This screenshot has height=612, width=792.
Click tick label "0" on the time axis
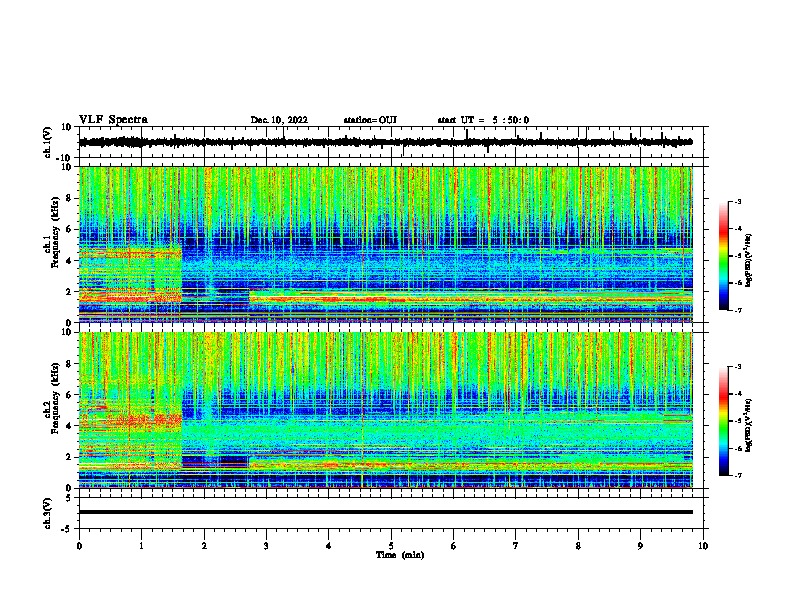[79, 546]
